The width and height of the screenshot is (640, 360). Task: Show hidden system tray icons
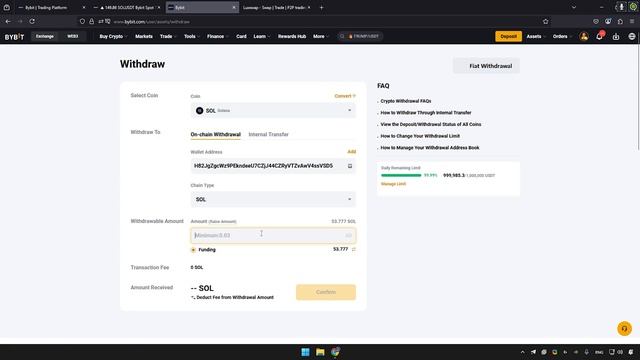pos(522,352)
